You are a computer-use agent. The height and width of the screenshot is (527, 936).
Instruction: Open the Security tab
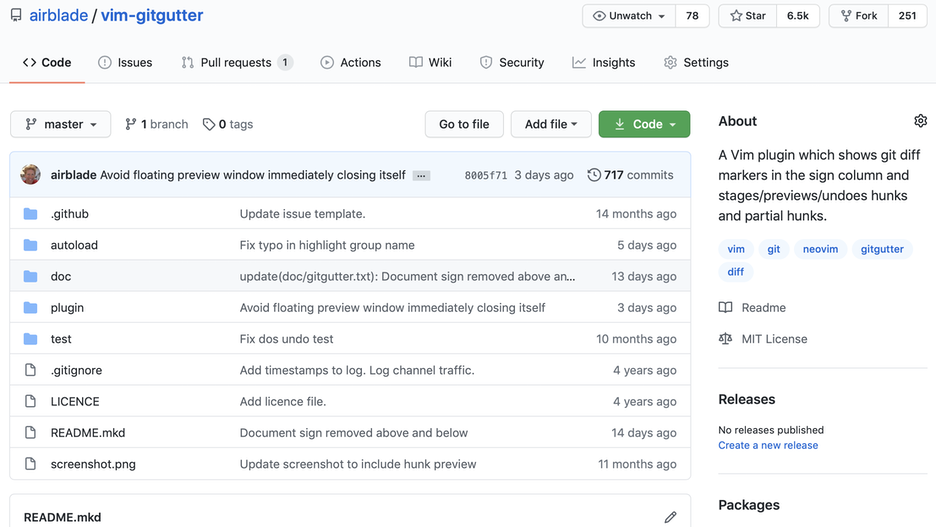coord(512,63)
